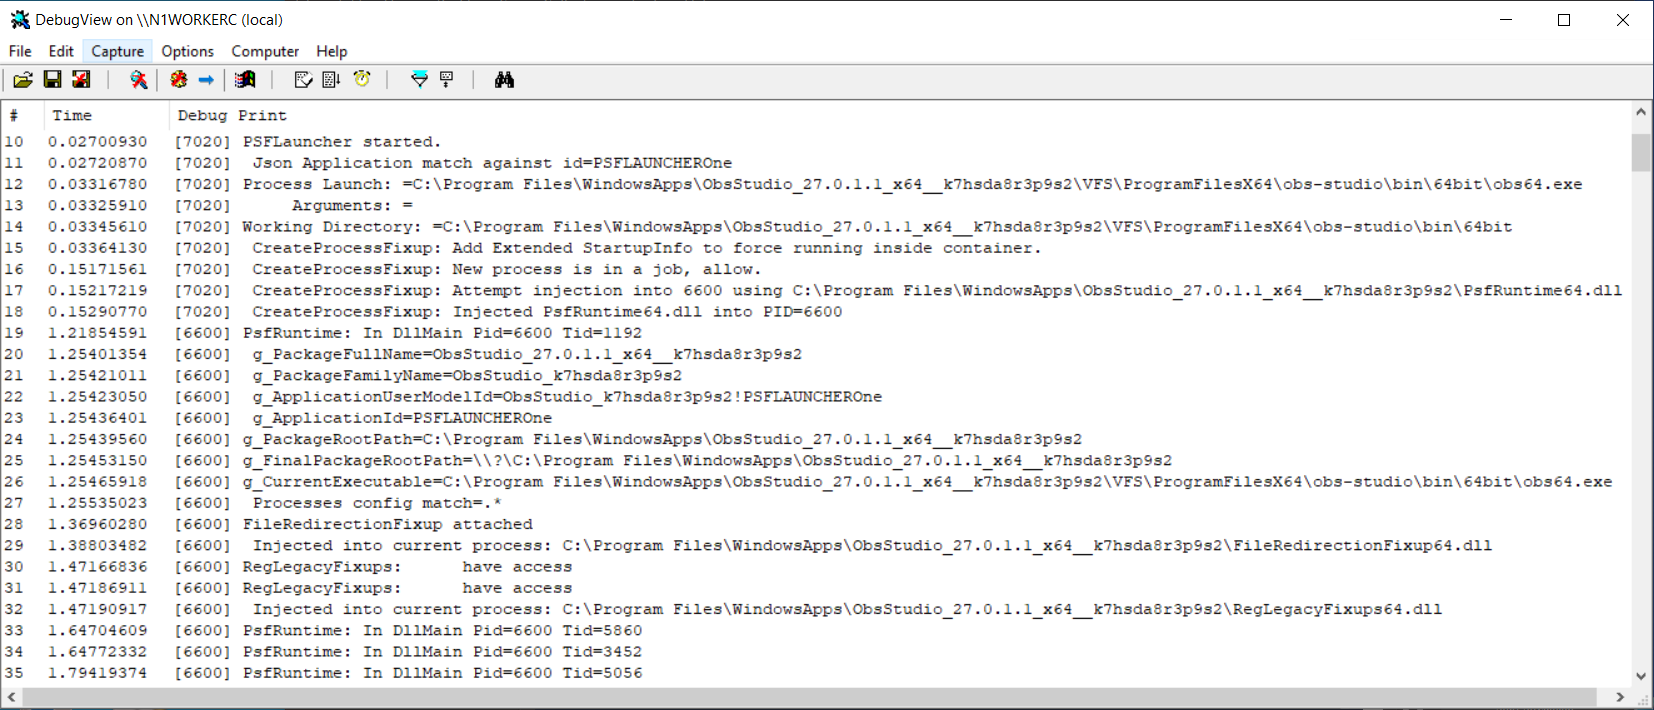
Task: Select the line mentioning FileRedirectionFixup64.dll
Action: (817, 545)
